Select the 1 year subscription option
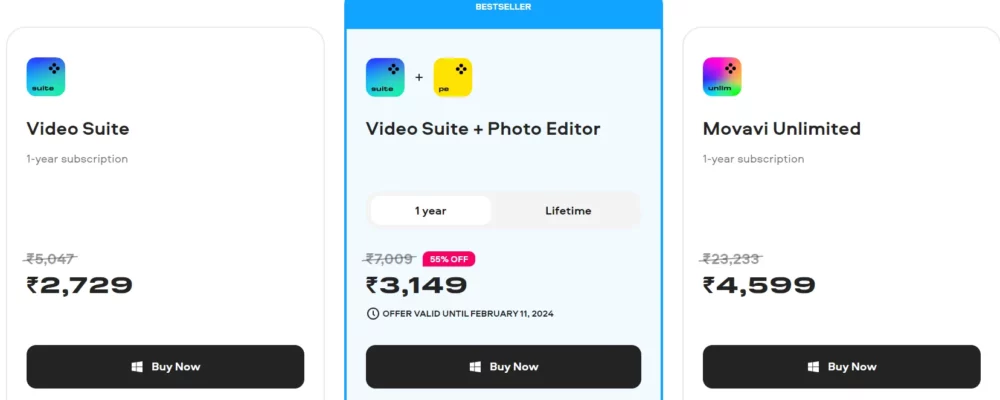 click(x=430, y=211)
